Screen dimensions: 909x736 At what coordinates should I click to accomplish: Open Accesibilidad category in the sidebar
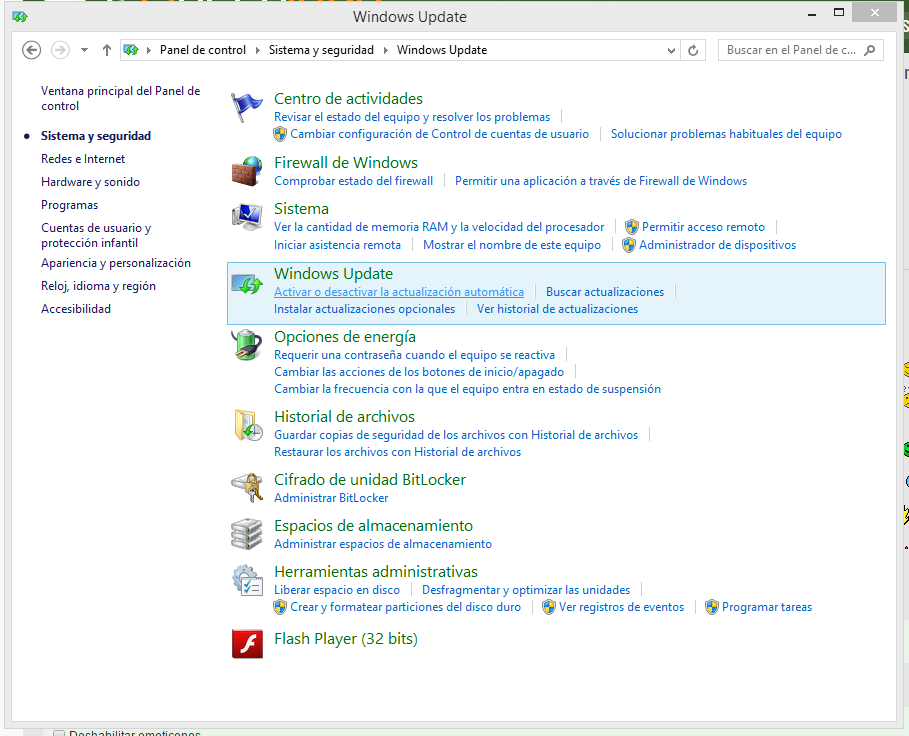coord(76,309)
